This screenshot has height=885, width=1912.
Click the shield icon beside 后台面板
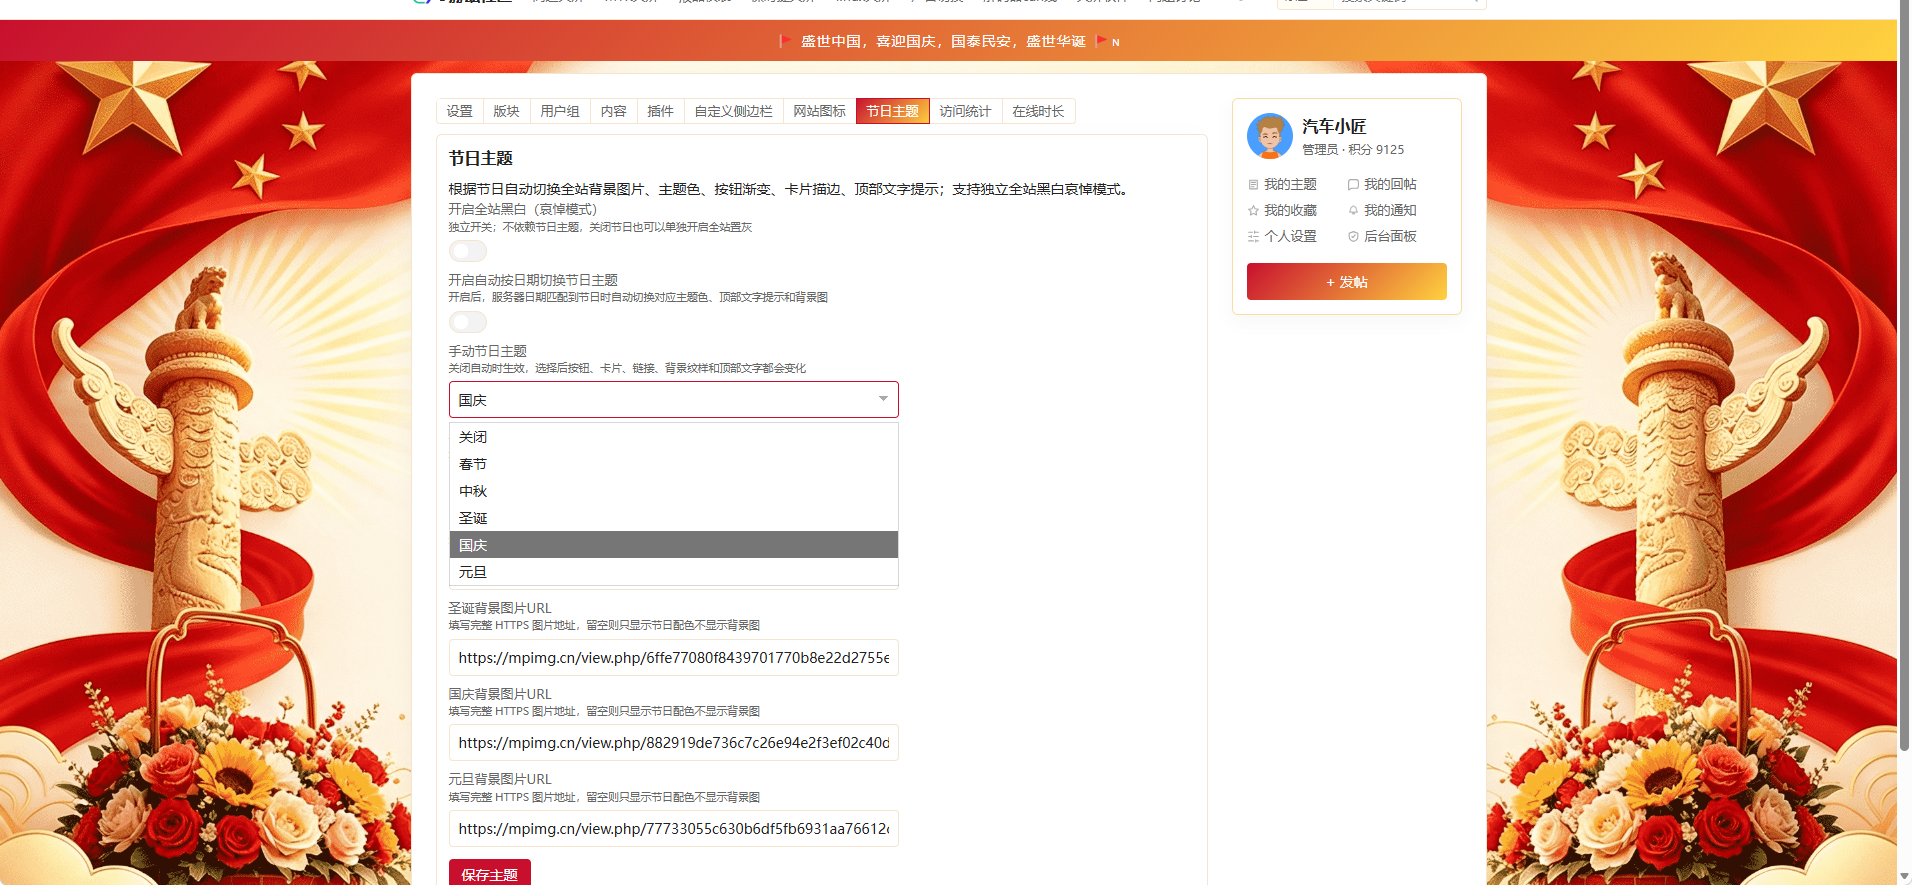1353,237
